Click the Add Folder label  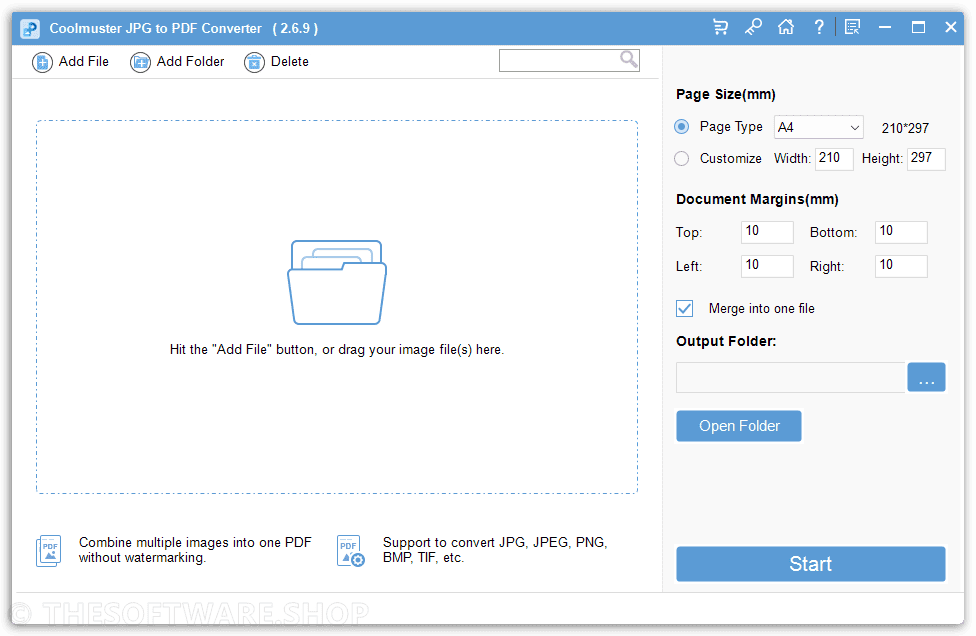click(x=190, y=62)
